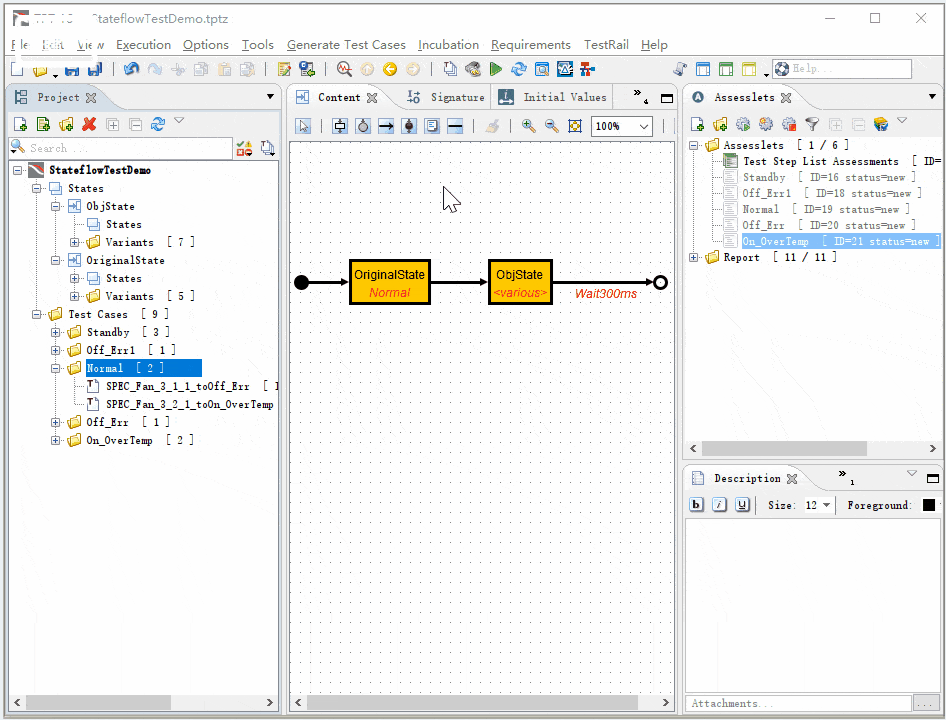The height and width of the screenshot is (720, 946).
Task: Open the Execution menu
Action: pos(144,45)
